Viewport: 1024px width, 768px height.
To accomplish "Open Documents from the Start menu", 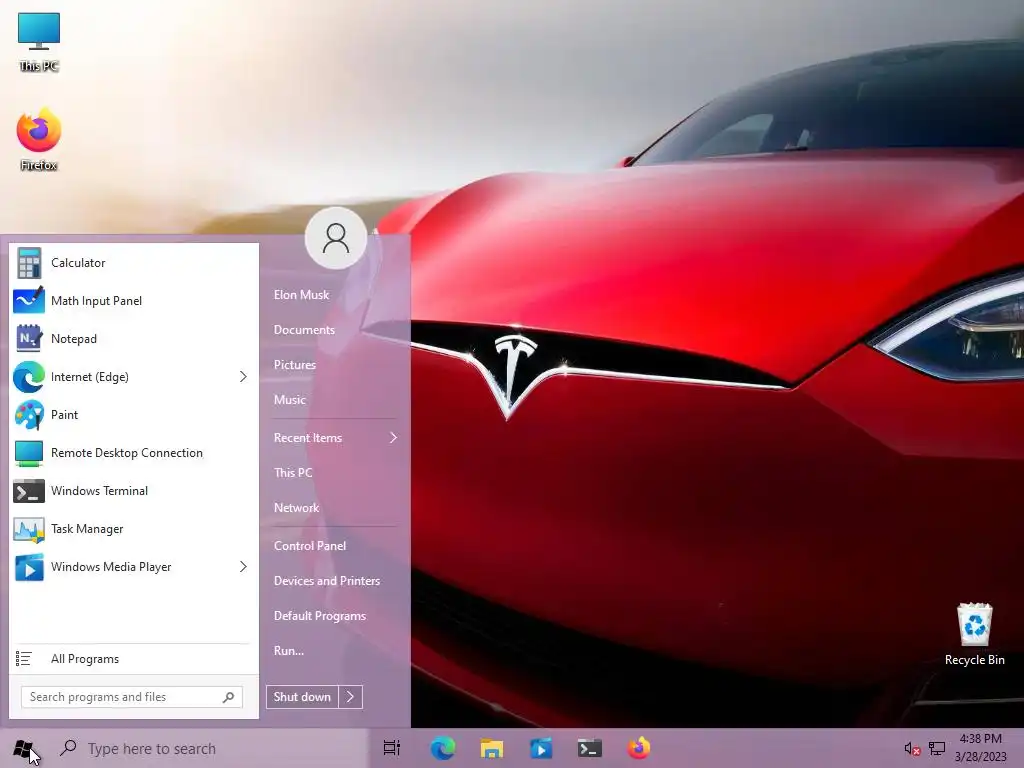I will tap(304, 330).
